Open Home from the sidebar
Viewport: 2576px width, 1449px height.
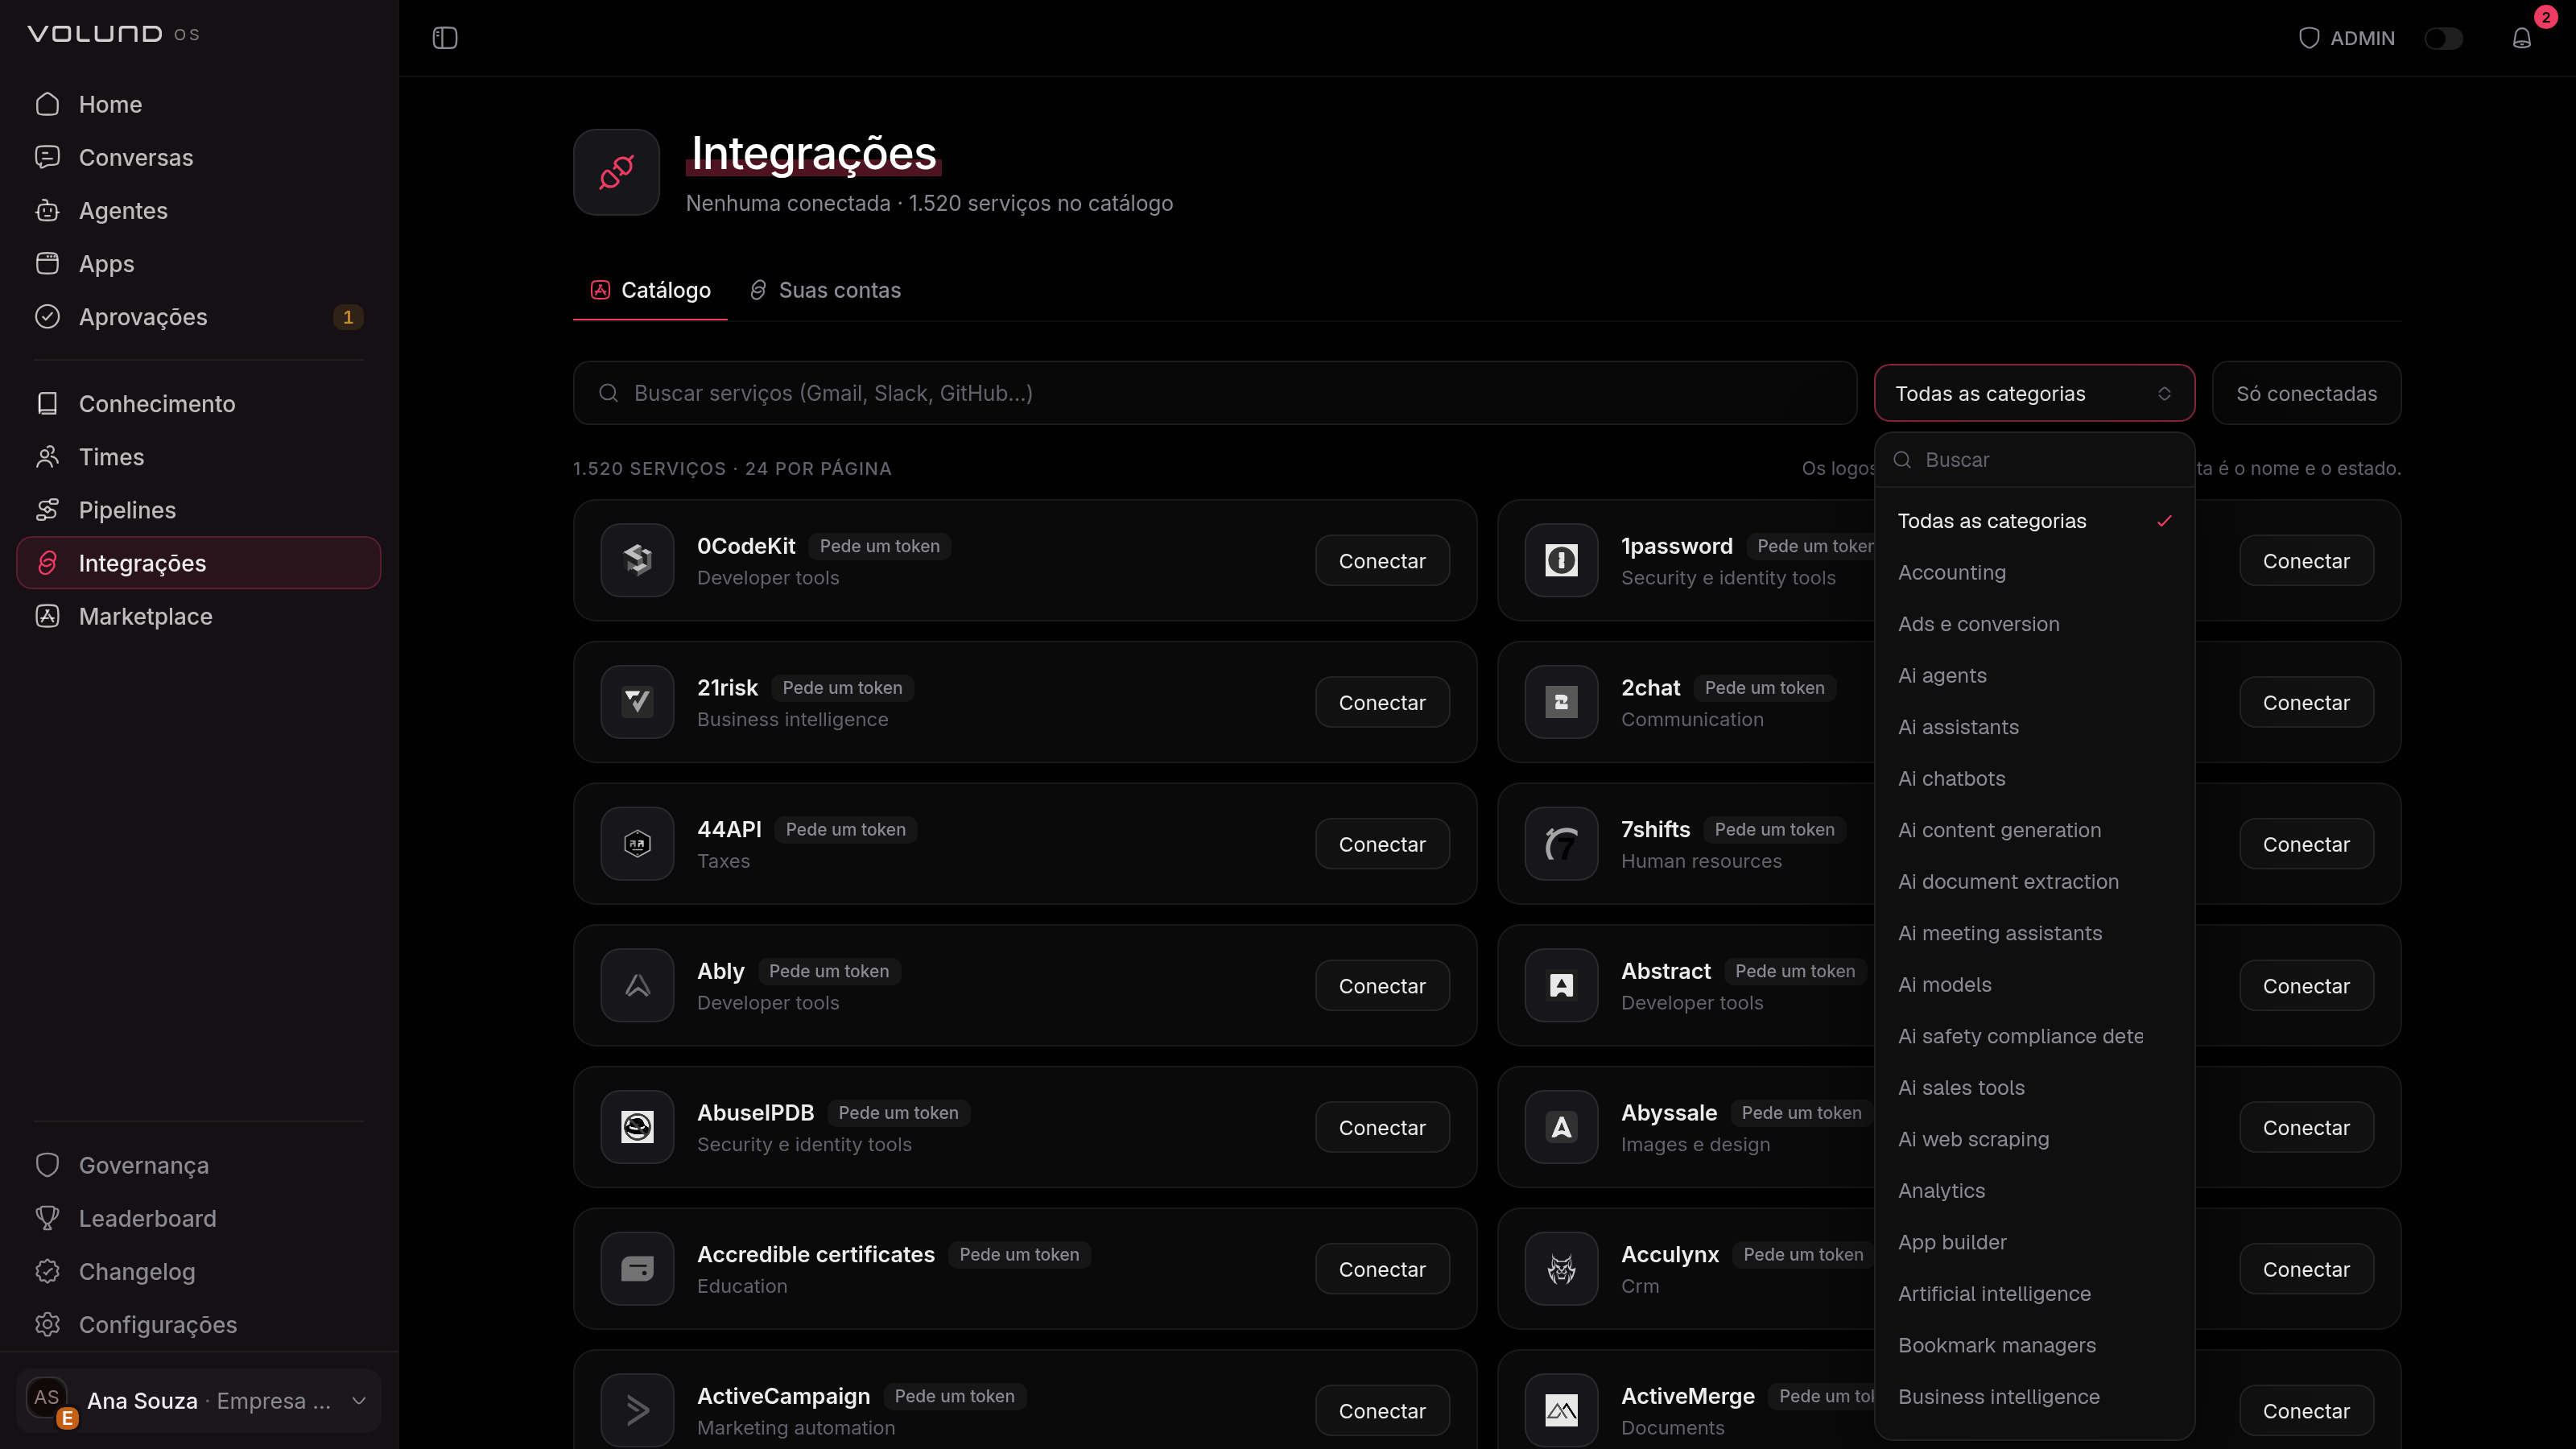click(x=198, y=104)
